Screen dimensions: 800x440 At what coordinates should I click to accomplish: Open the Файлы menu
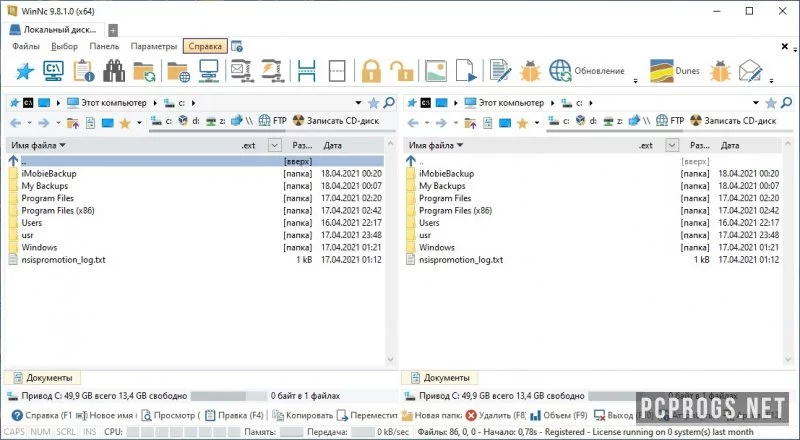26,46
